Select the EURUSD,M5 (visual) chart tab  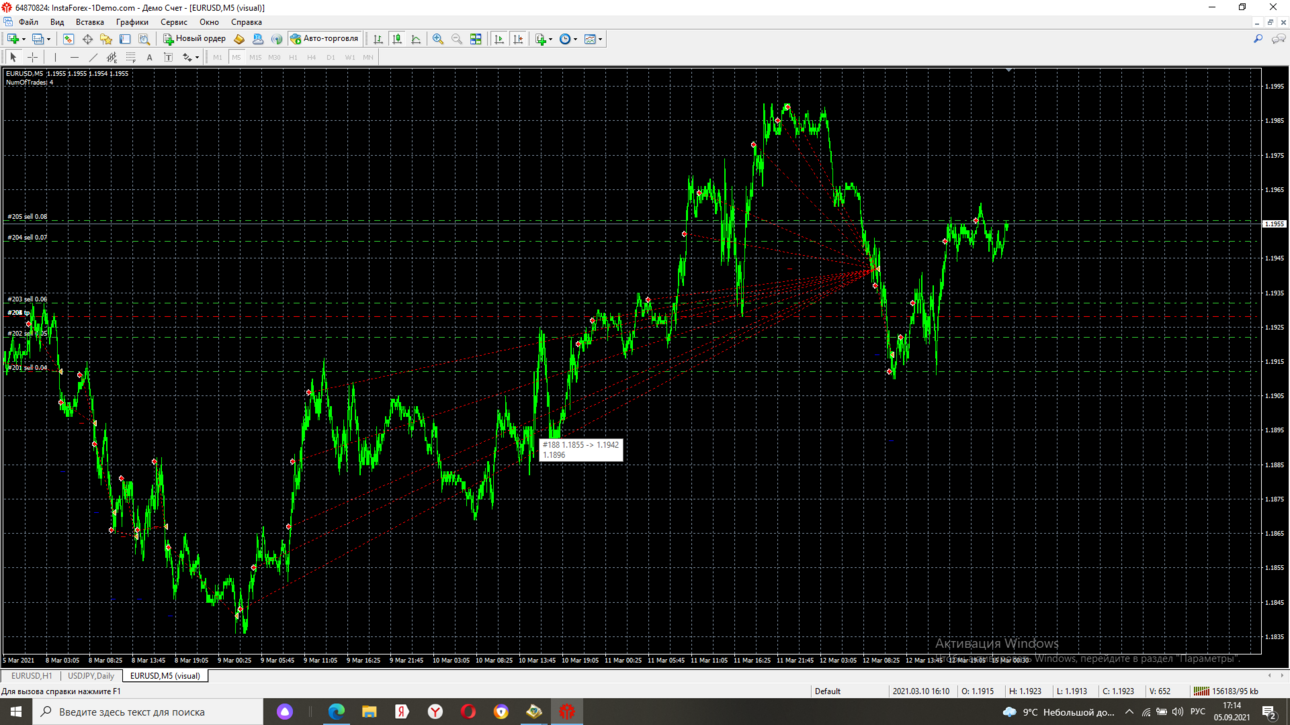coord(165,676)
